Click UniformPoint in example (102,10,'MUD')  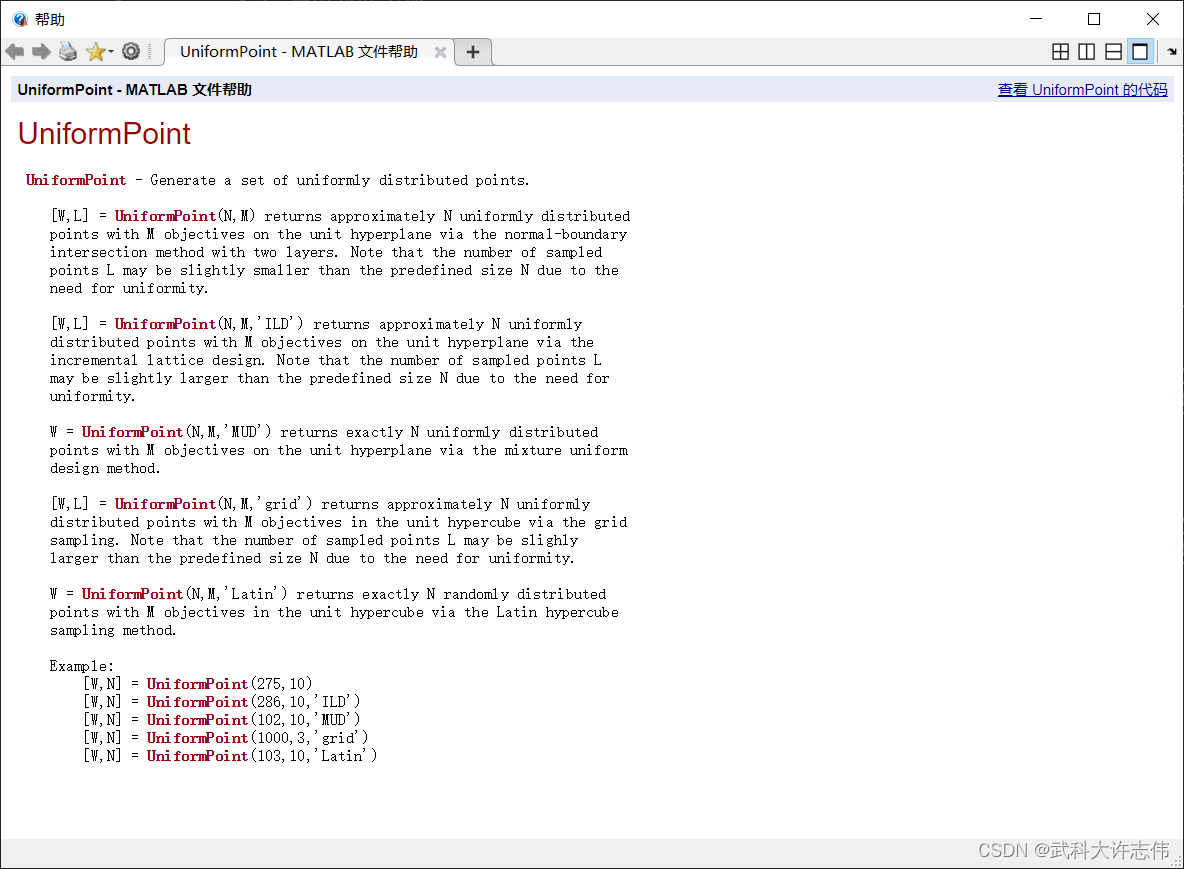[197, 720]
